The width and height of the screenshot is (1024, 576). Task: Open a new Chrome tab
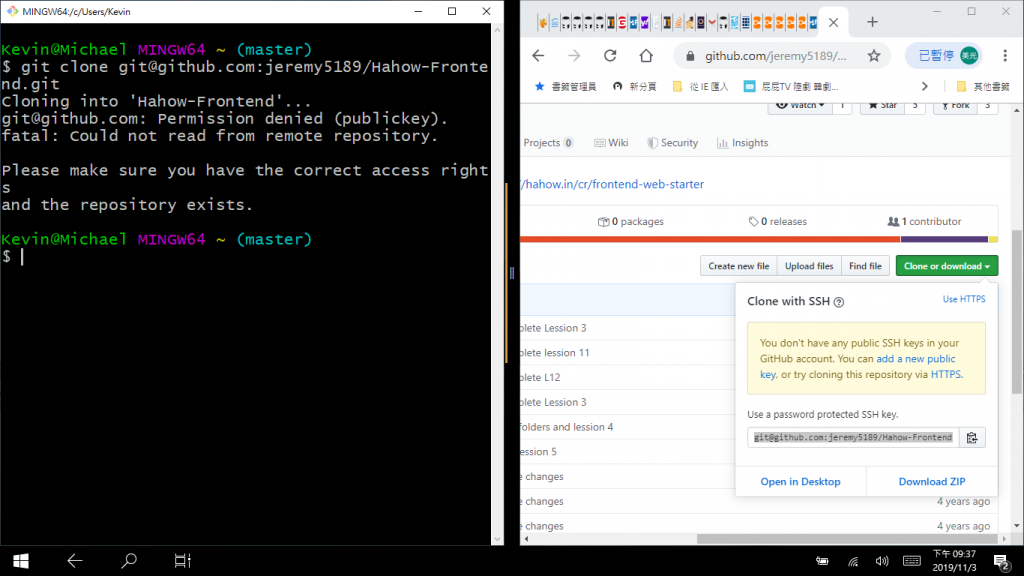pos(872,22)
